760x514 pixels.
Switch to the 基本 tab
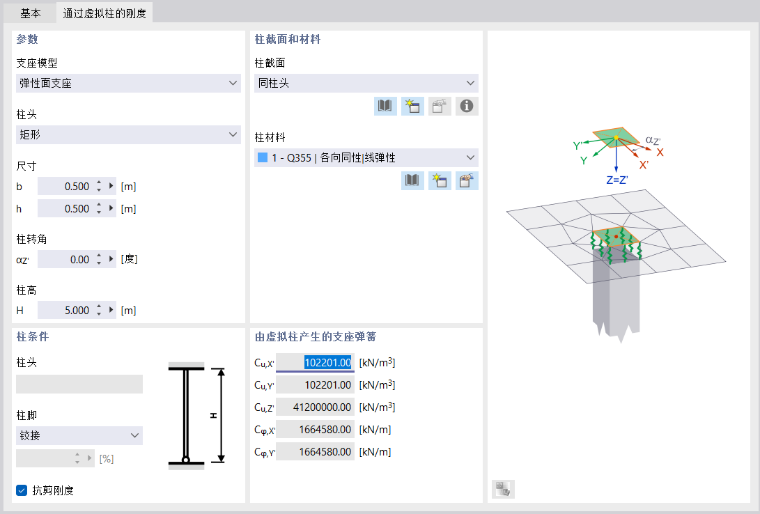pyautogui.click(x=30, y=13)
